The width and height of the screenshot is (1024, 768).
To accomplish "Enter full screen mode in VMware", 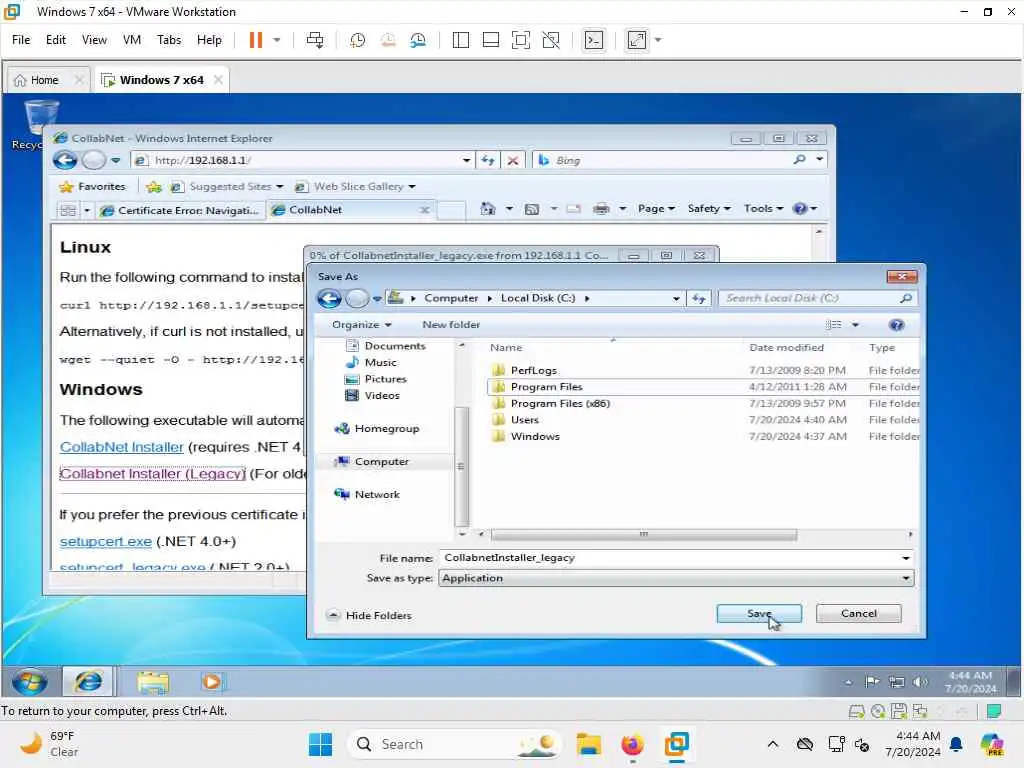I will 520,40.
